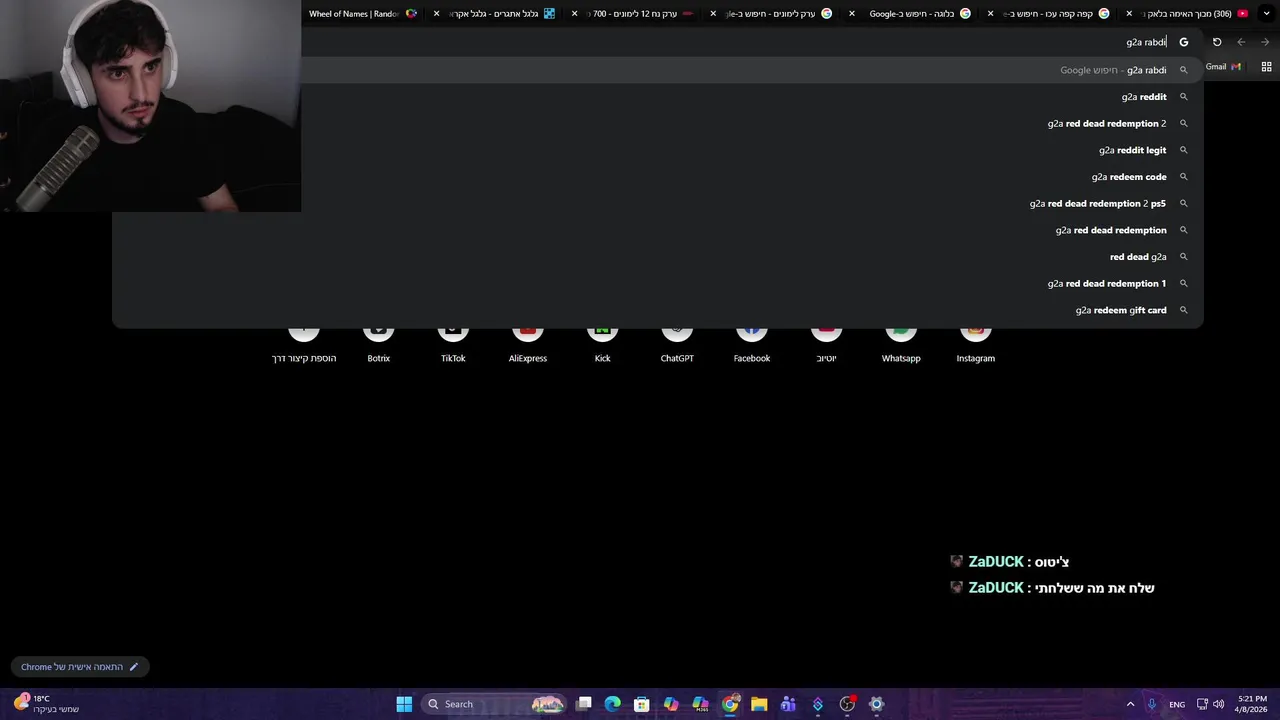The width and height of the screenshot is (1280, 720).
Task: Click the Chrome icon in the taskbar
Action: 730,704
